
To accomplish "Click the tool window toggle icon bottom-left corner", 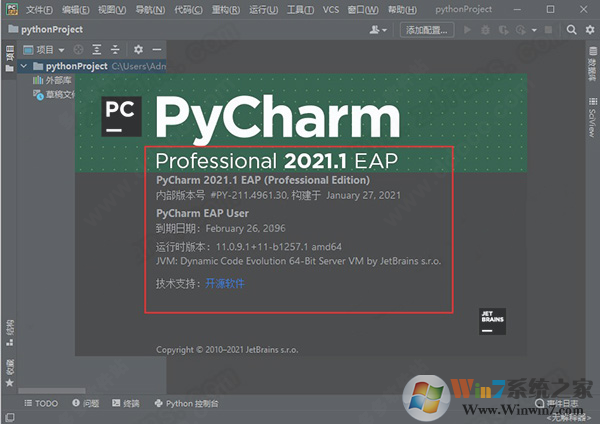I will [10, 417].
